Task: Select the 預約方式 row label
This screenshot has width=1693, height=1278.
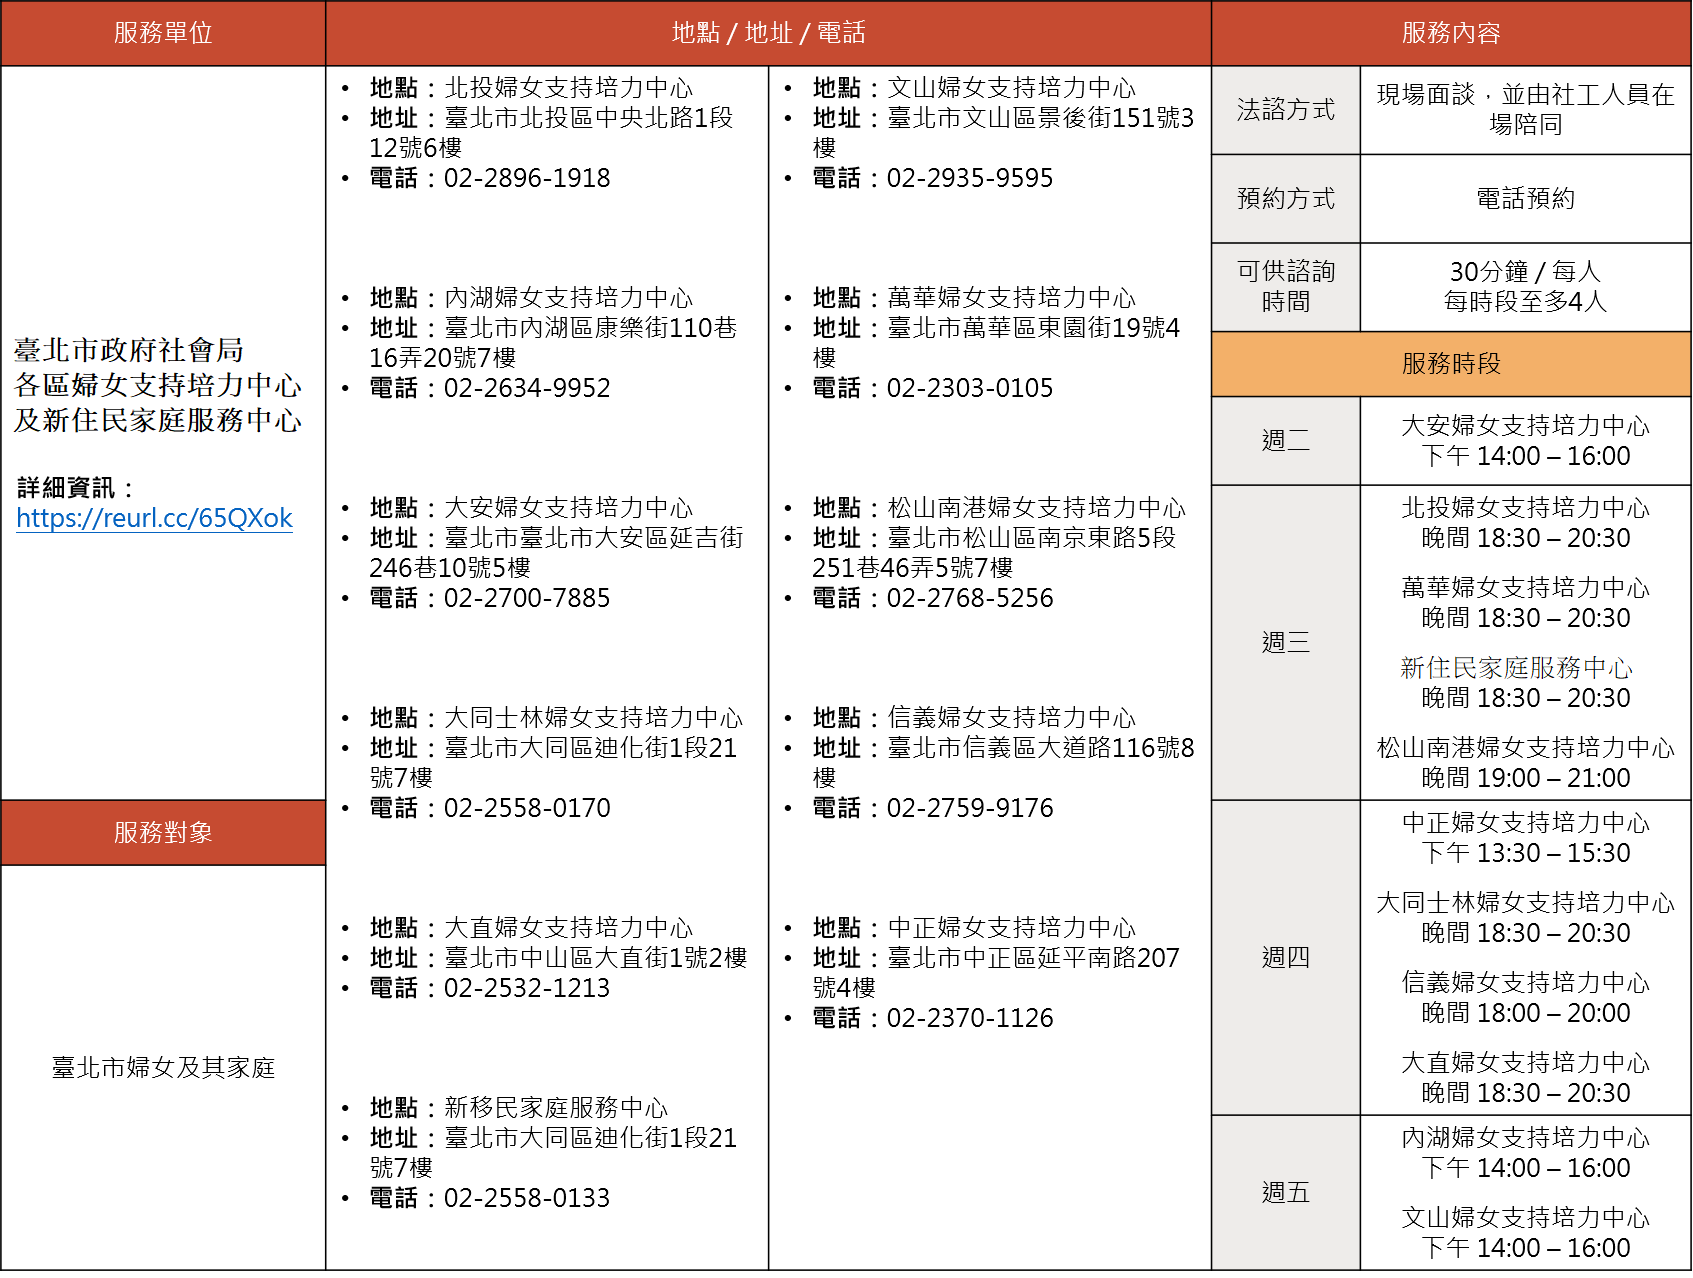Action: 1285,199
